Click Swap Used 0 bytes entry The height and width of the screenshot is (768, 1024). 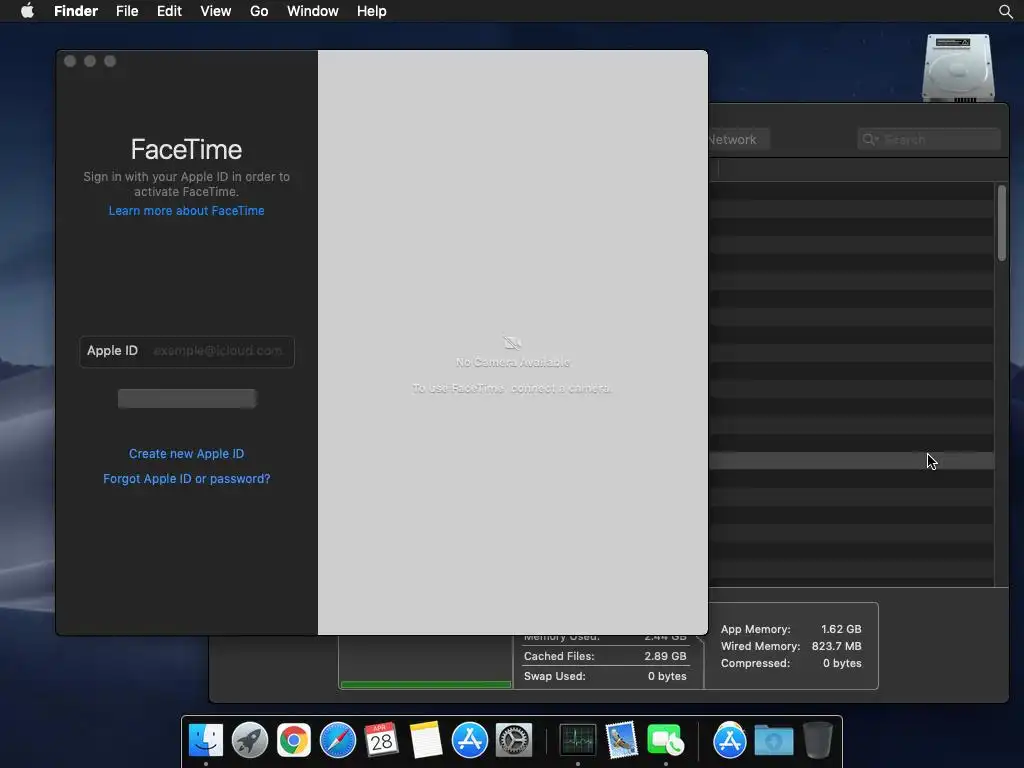605,677
